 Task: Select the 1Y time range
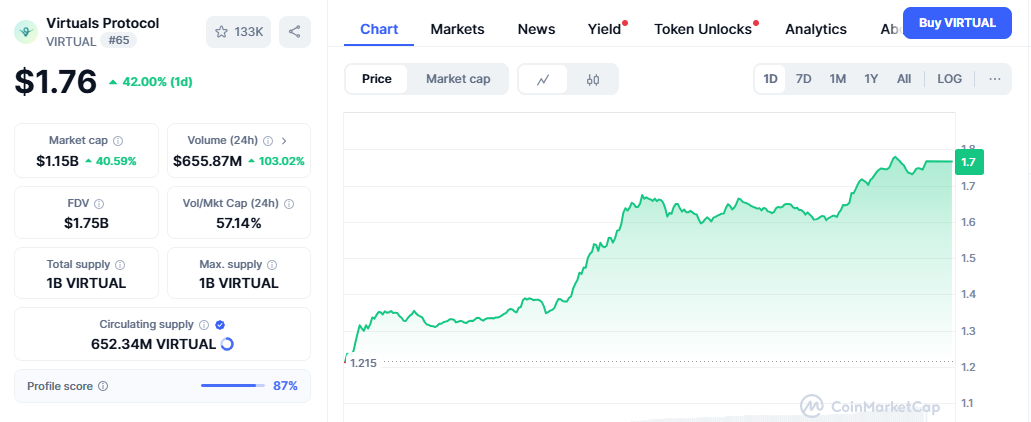point(871,79)
